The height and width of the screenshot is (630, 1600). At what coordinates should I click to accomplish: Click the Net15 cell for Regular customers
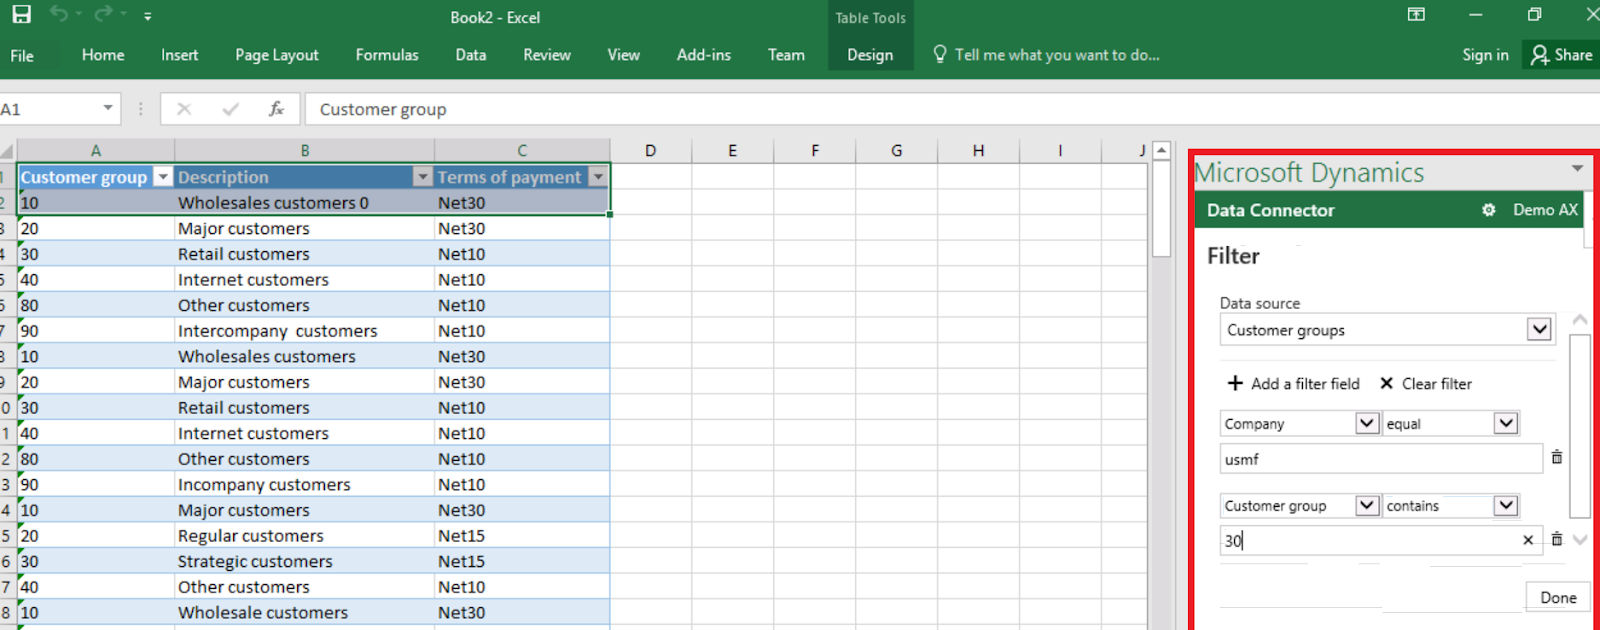click(x=522, y=536)
